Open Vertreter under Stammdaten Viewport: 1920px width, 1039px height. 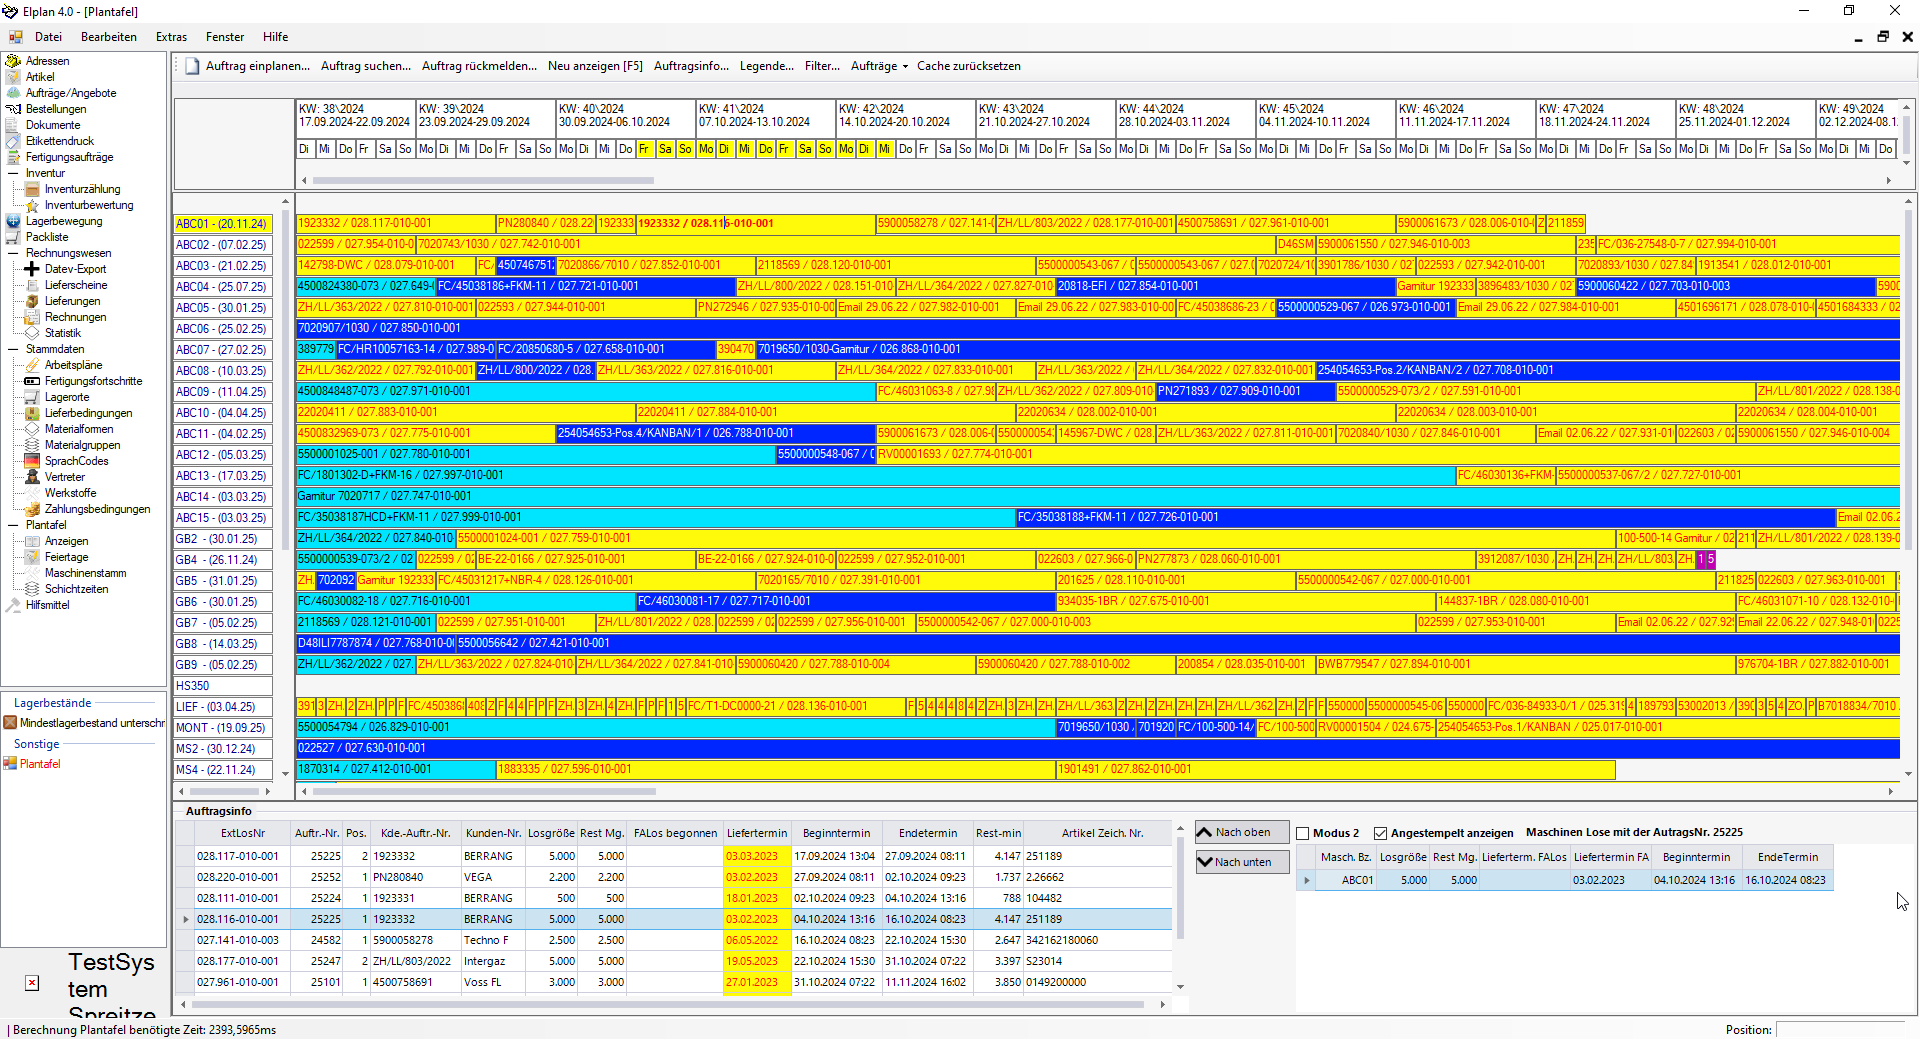pos(65,477)
